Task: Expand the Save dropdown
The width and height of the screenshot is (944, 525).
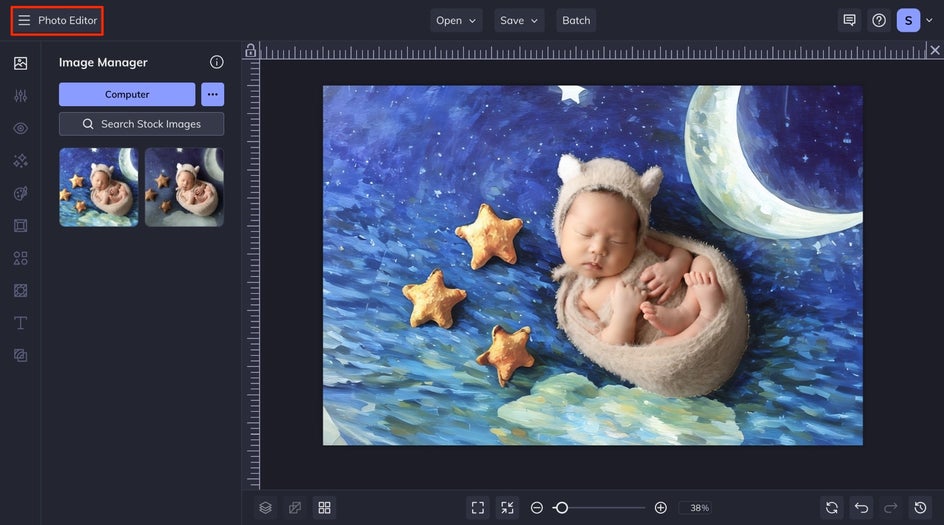Action: tap(519, 20)
